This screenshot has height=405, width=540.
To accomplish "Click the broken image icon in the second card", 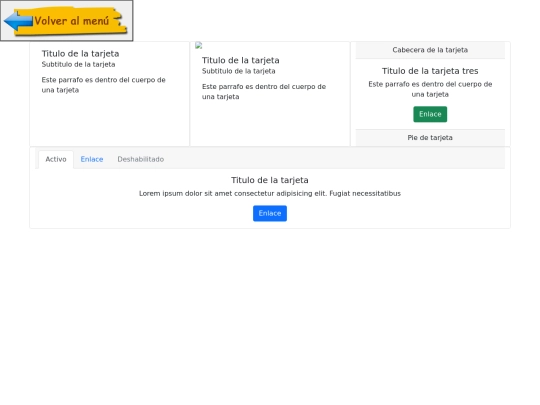I will [199, 45].
